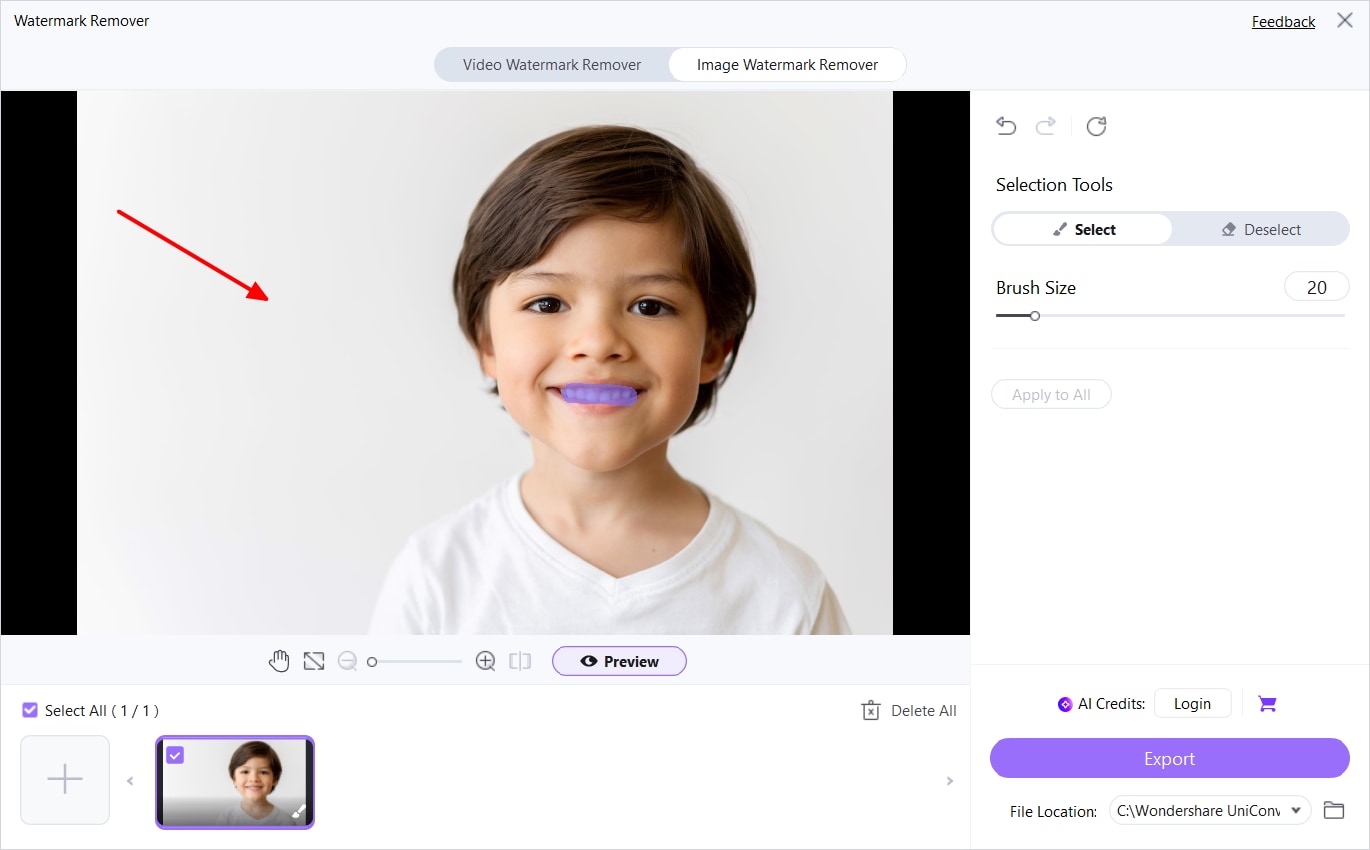This screenshot has height=850, width=1370.
Task: Open the file location folder icon
Action: 1333,810
